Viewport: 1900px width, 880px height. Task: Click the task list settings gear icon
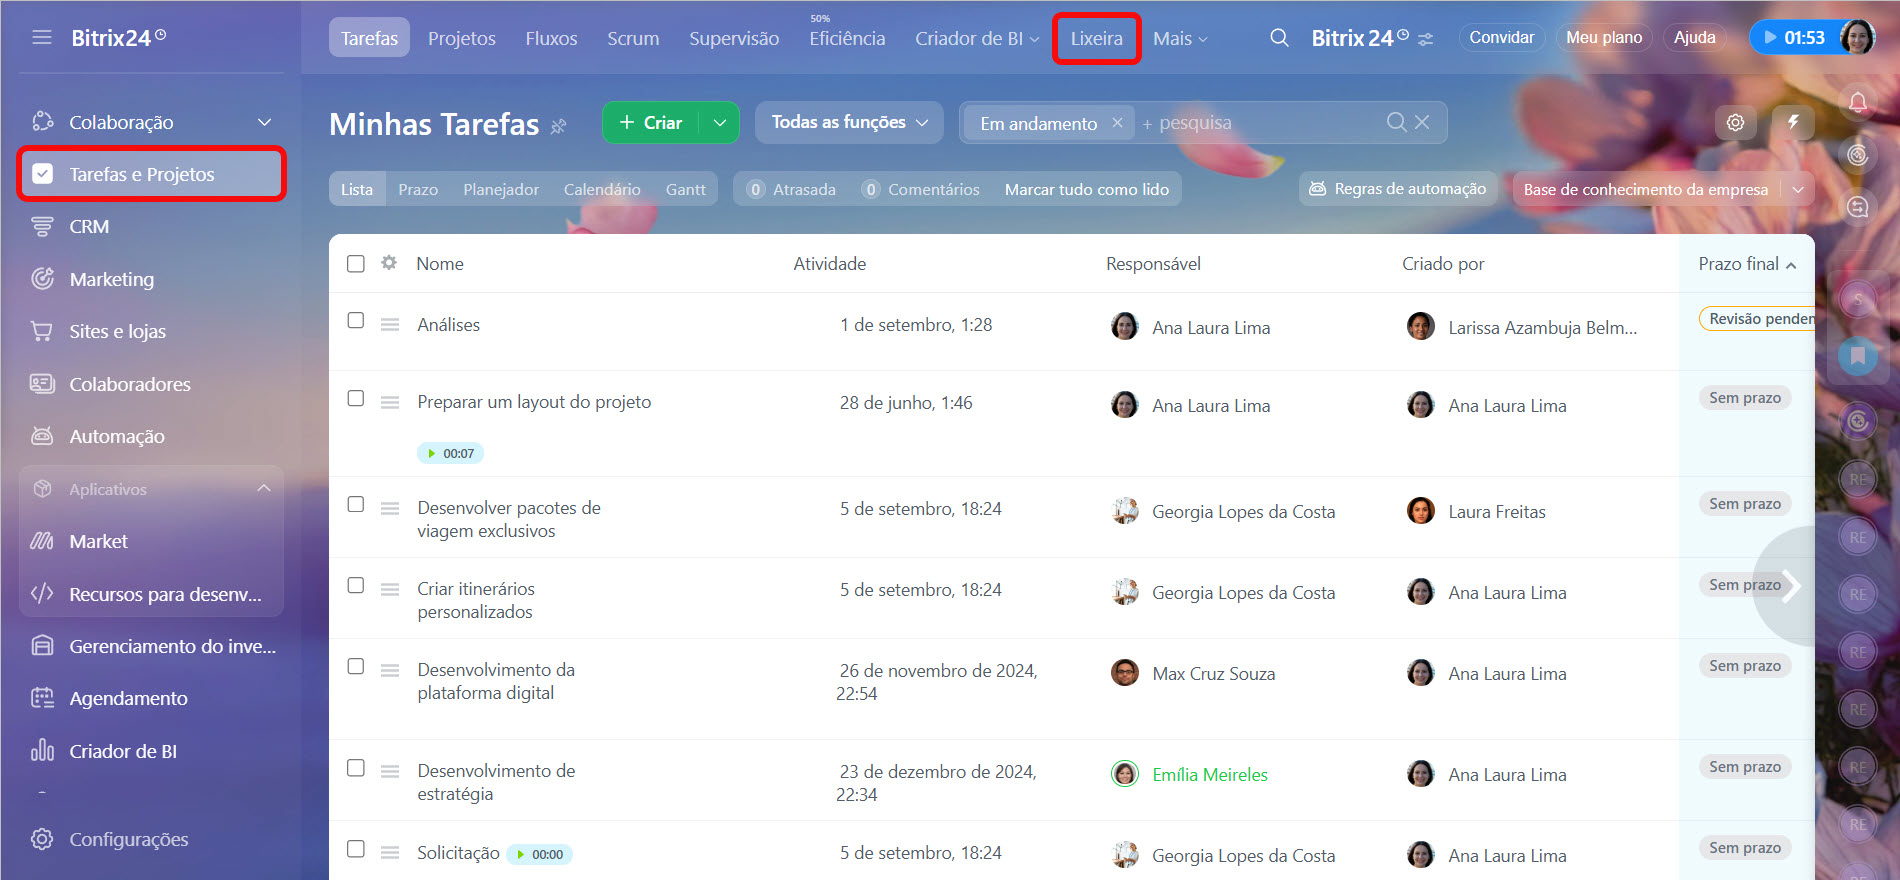(1735, 122)
